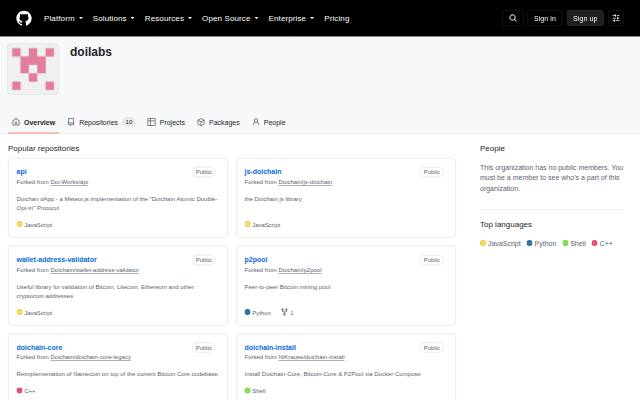Screen dimensions: 640x400
Task: Open the p2pool repository
Action: [256, 260]
